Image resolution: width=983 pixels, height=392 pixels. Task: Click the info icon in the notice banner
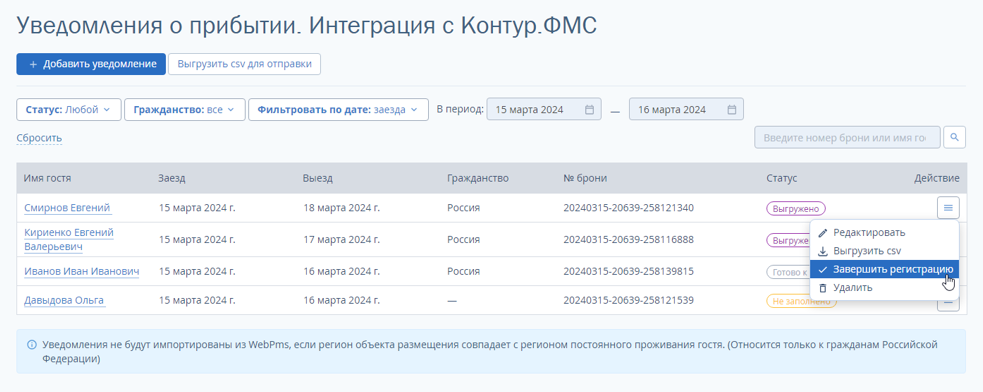[x=32, y=345]
